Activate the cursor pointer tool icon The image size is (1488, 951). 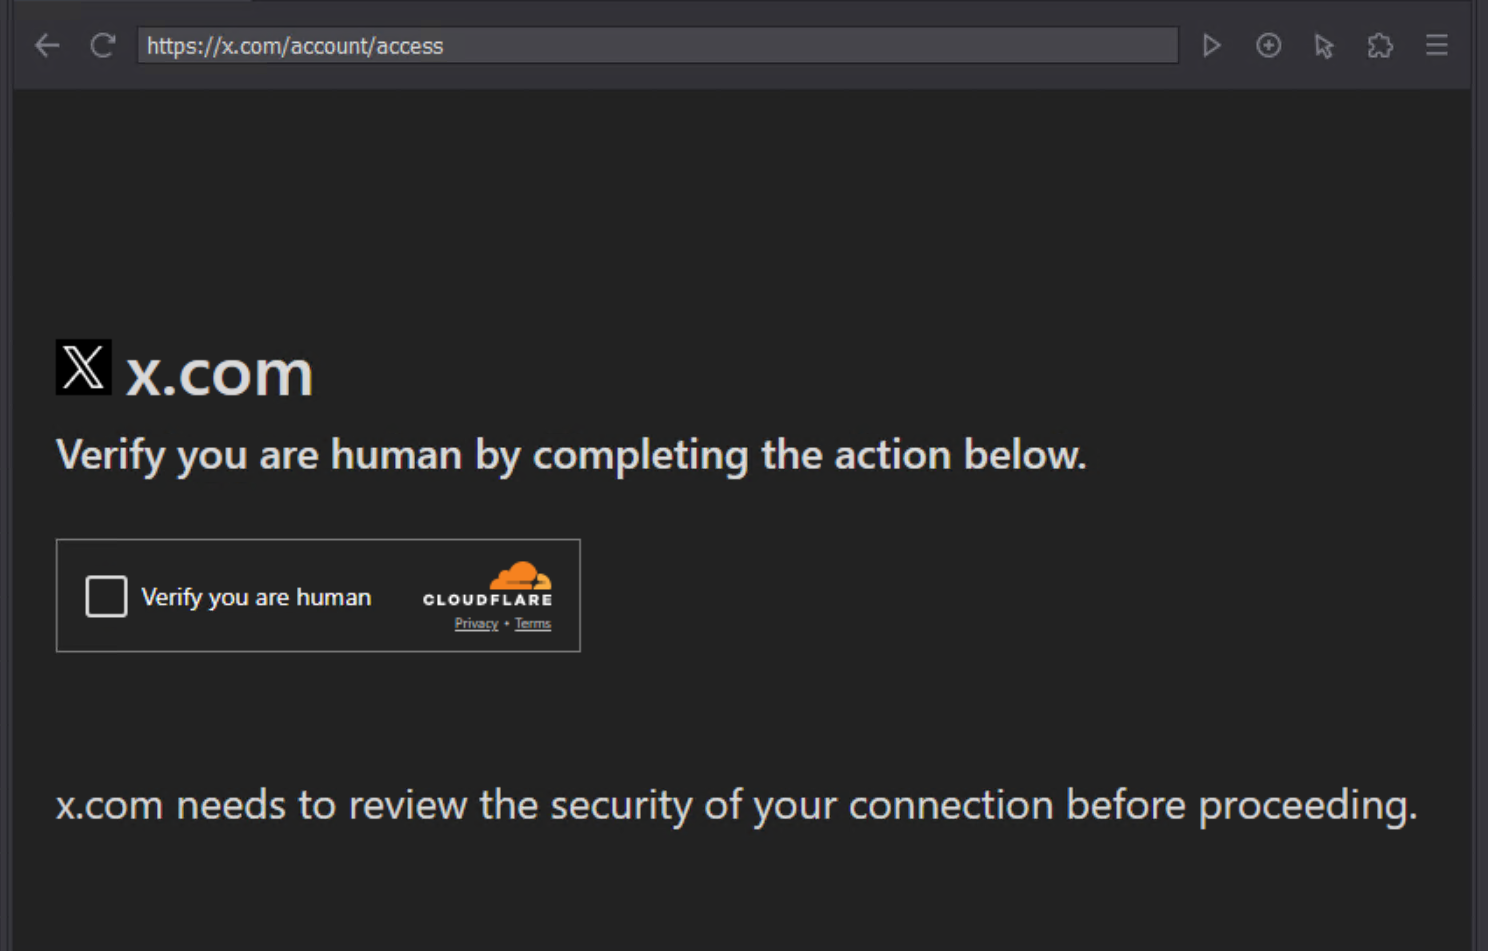pos(1324,46)
